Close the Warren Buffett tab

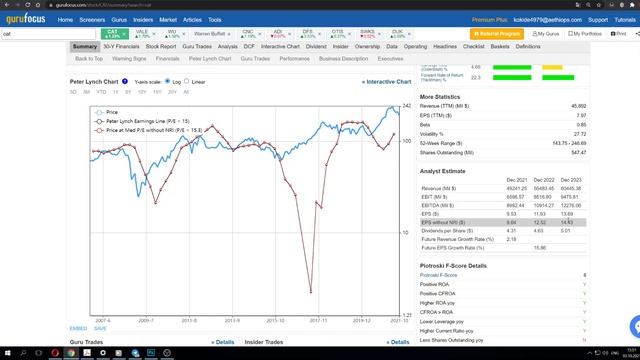(x=229, y=34)
